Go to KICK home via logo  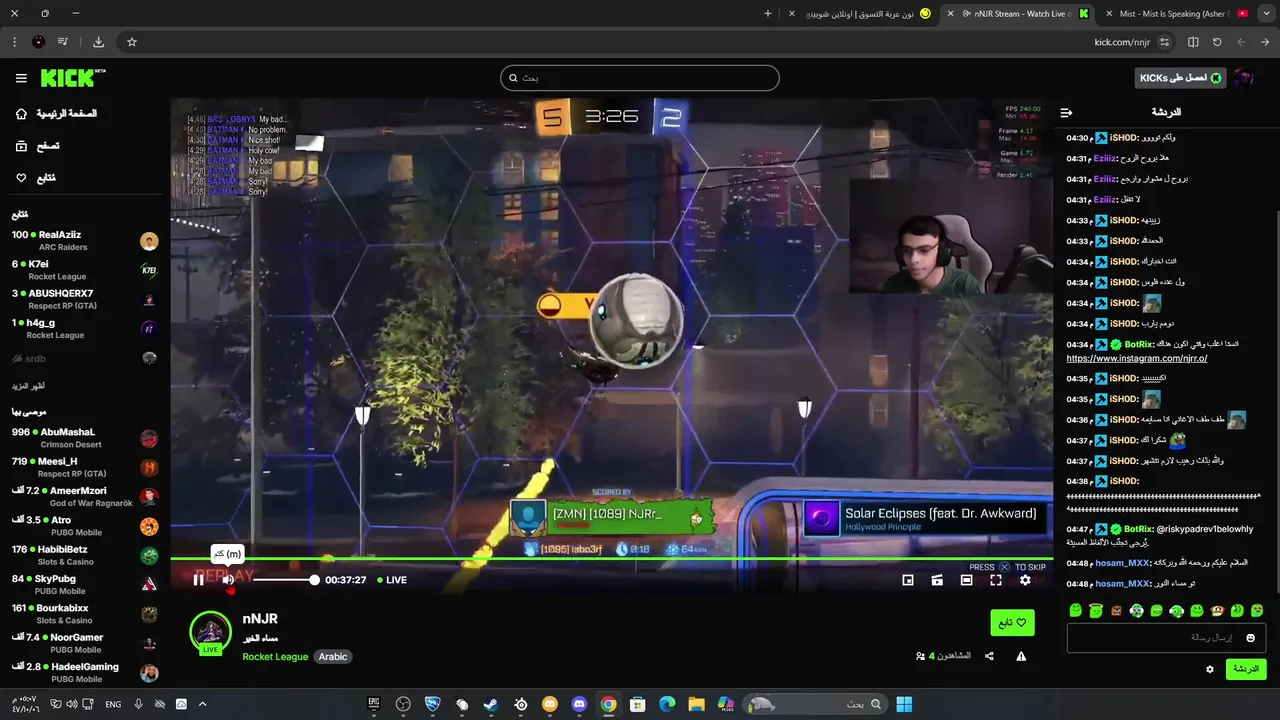tap(73, 78)
